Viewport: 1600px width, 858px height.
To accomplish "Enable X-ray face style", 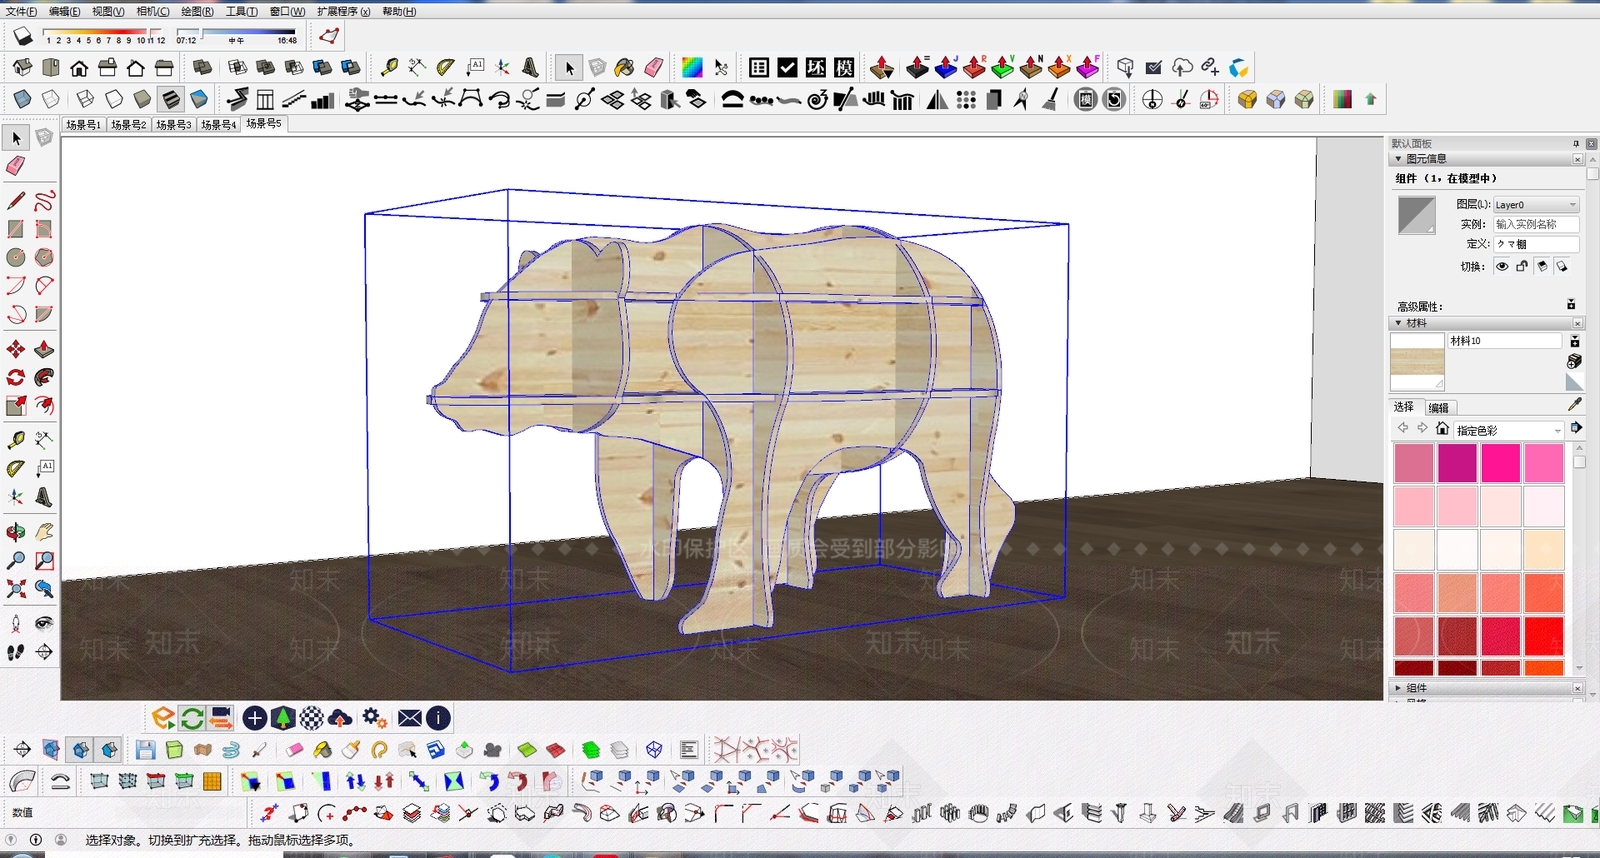I will [22, 99].
